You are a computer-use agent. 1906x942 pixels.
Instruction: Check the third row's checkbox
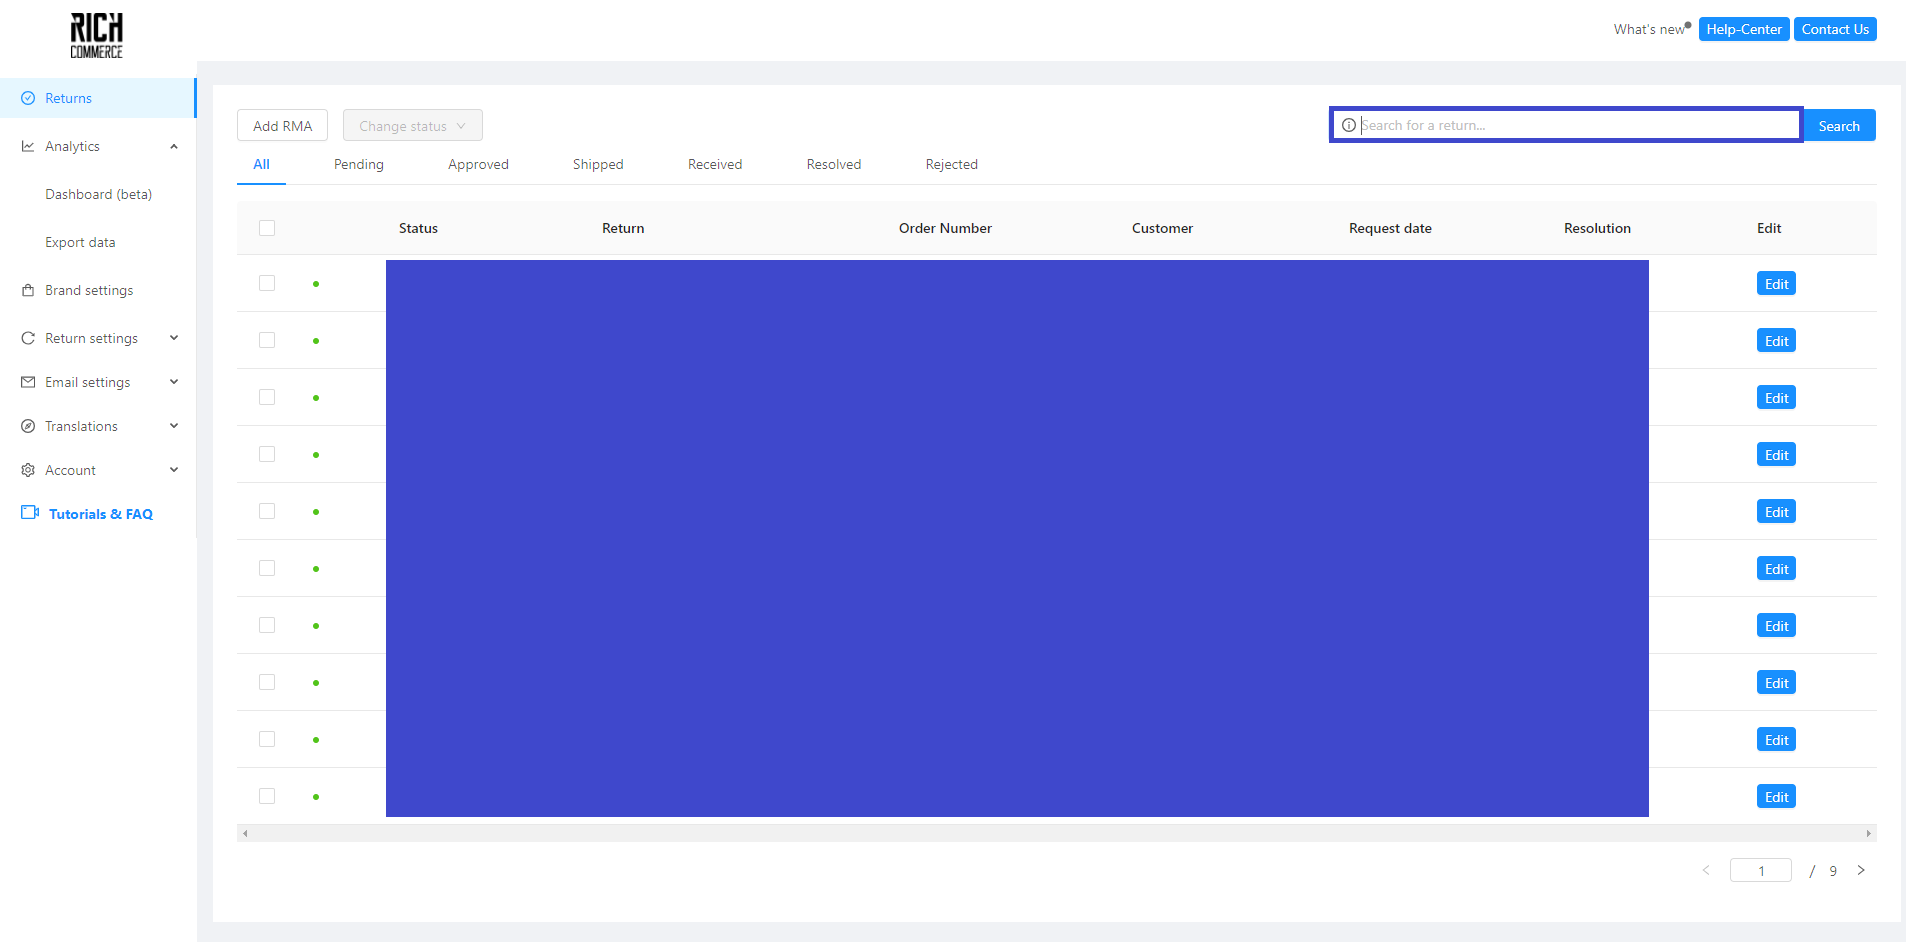click(267, 397)
